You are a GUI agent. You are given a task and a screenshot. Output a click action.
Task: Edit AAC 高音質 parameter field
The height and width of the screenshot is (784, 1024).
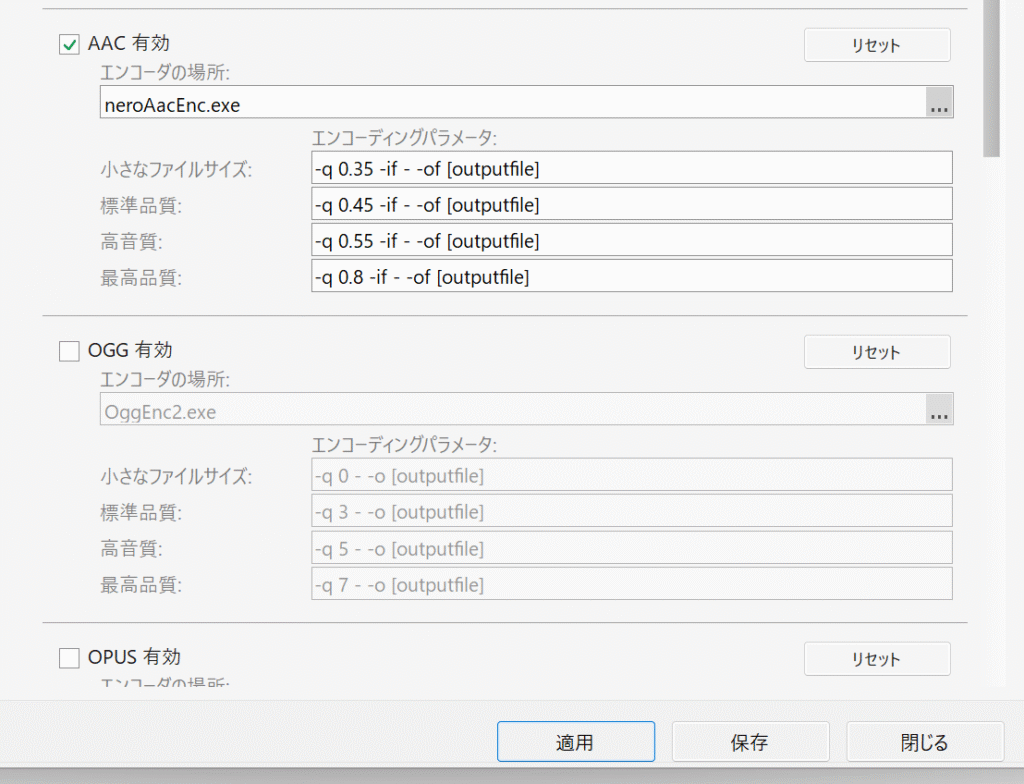pos(630,241)
